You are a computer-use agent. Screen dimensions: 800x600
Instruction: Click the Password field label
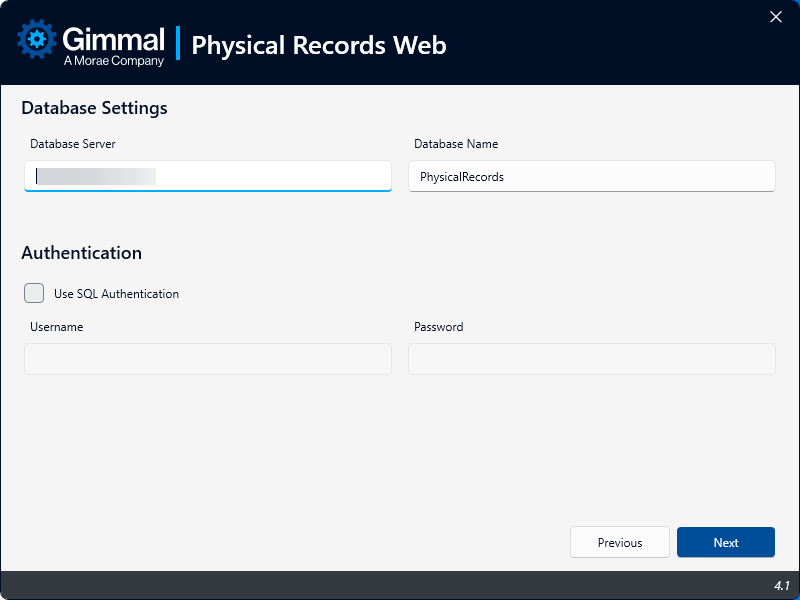(439, 327)
